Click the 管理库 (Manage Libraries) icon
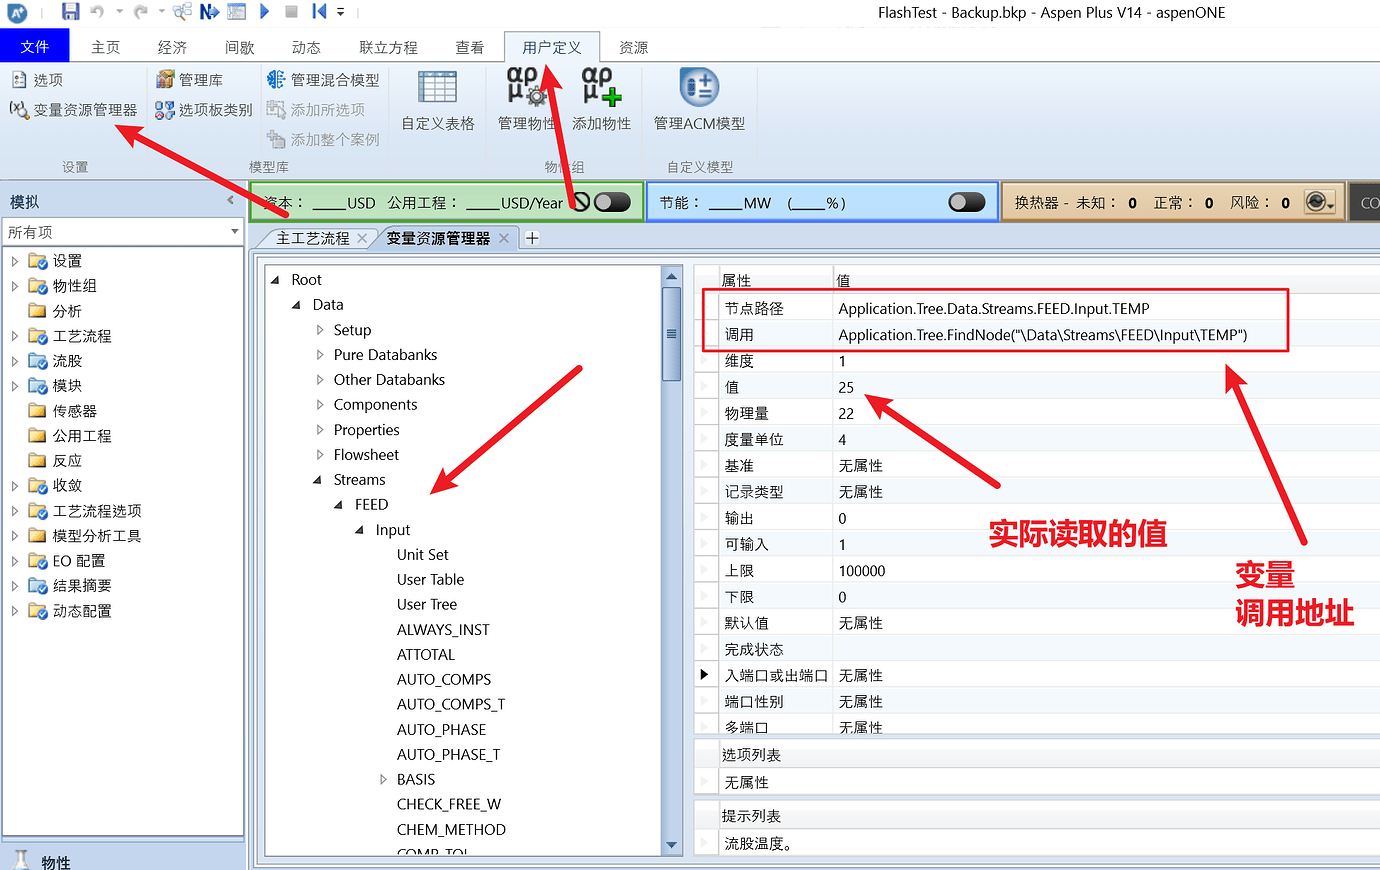 196,79
